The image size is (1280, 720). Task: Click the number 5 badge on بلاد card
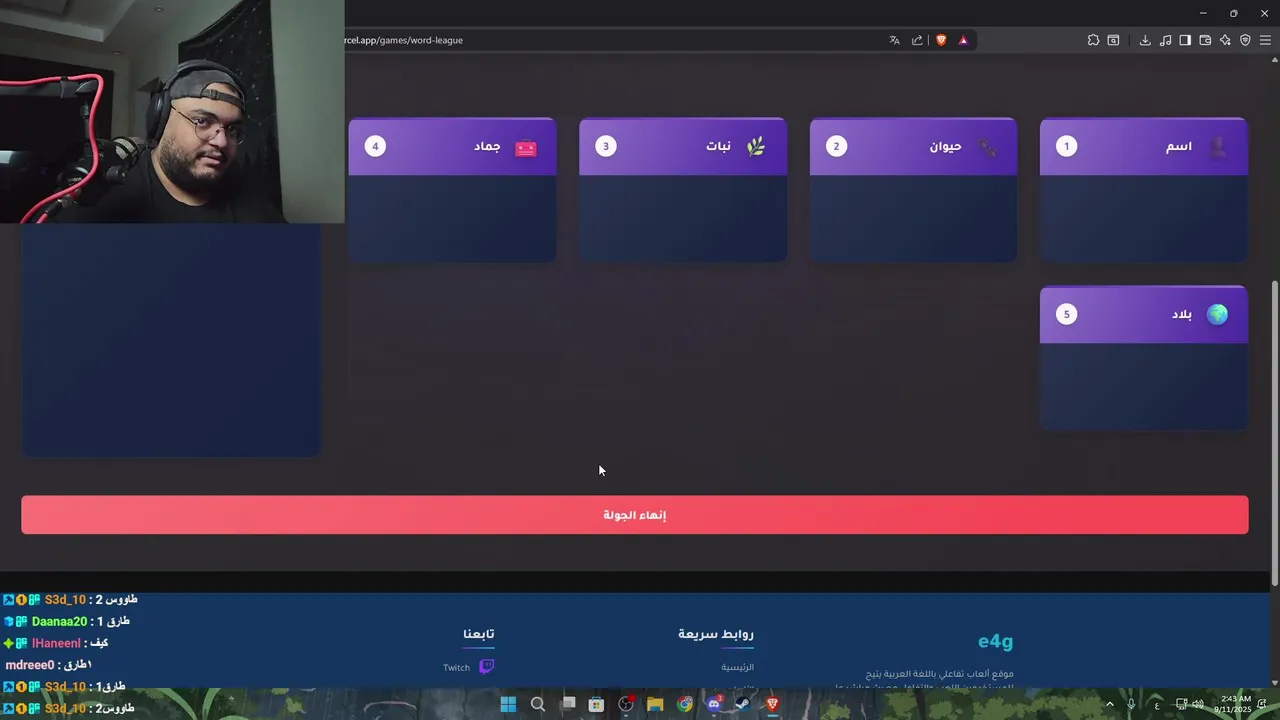tap(1066, 314)
